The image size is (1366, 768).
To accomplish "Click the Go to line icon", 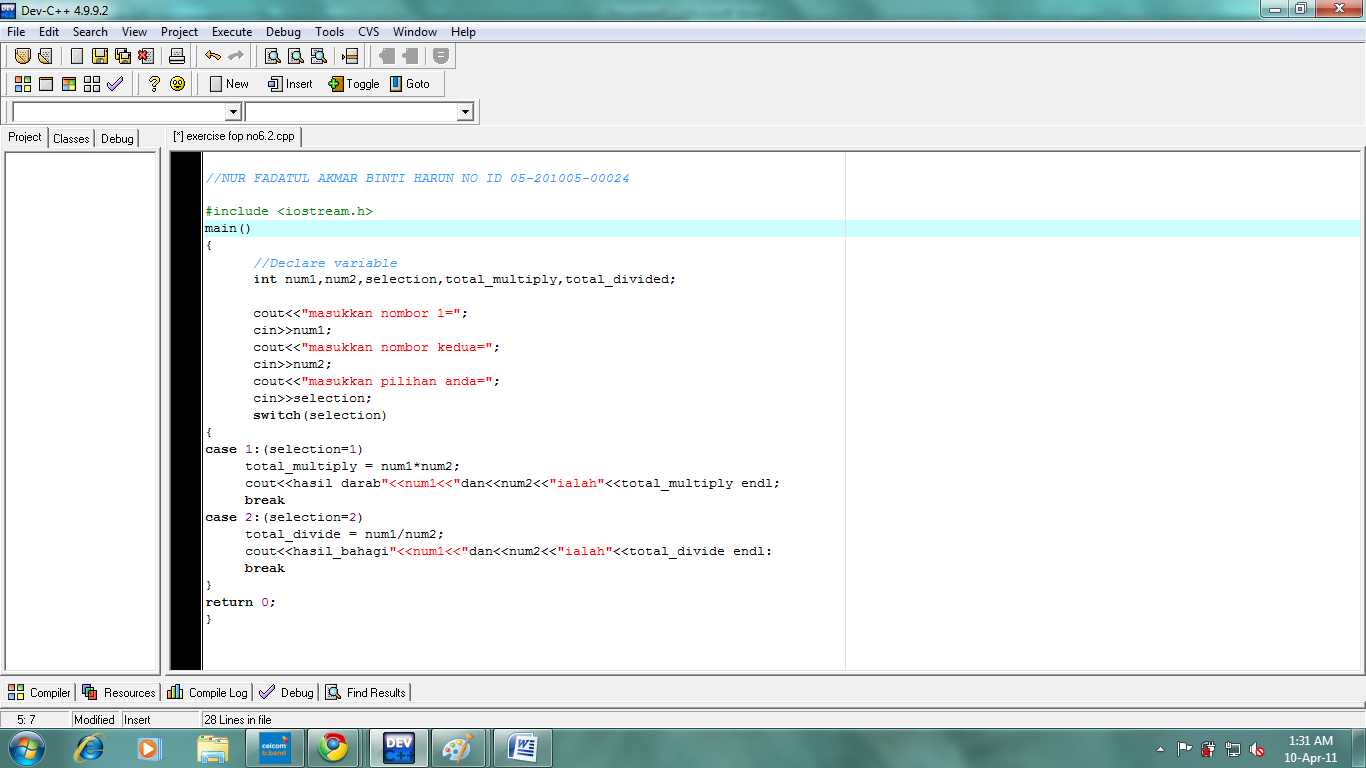I will [350, 56].
